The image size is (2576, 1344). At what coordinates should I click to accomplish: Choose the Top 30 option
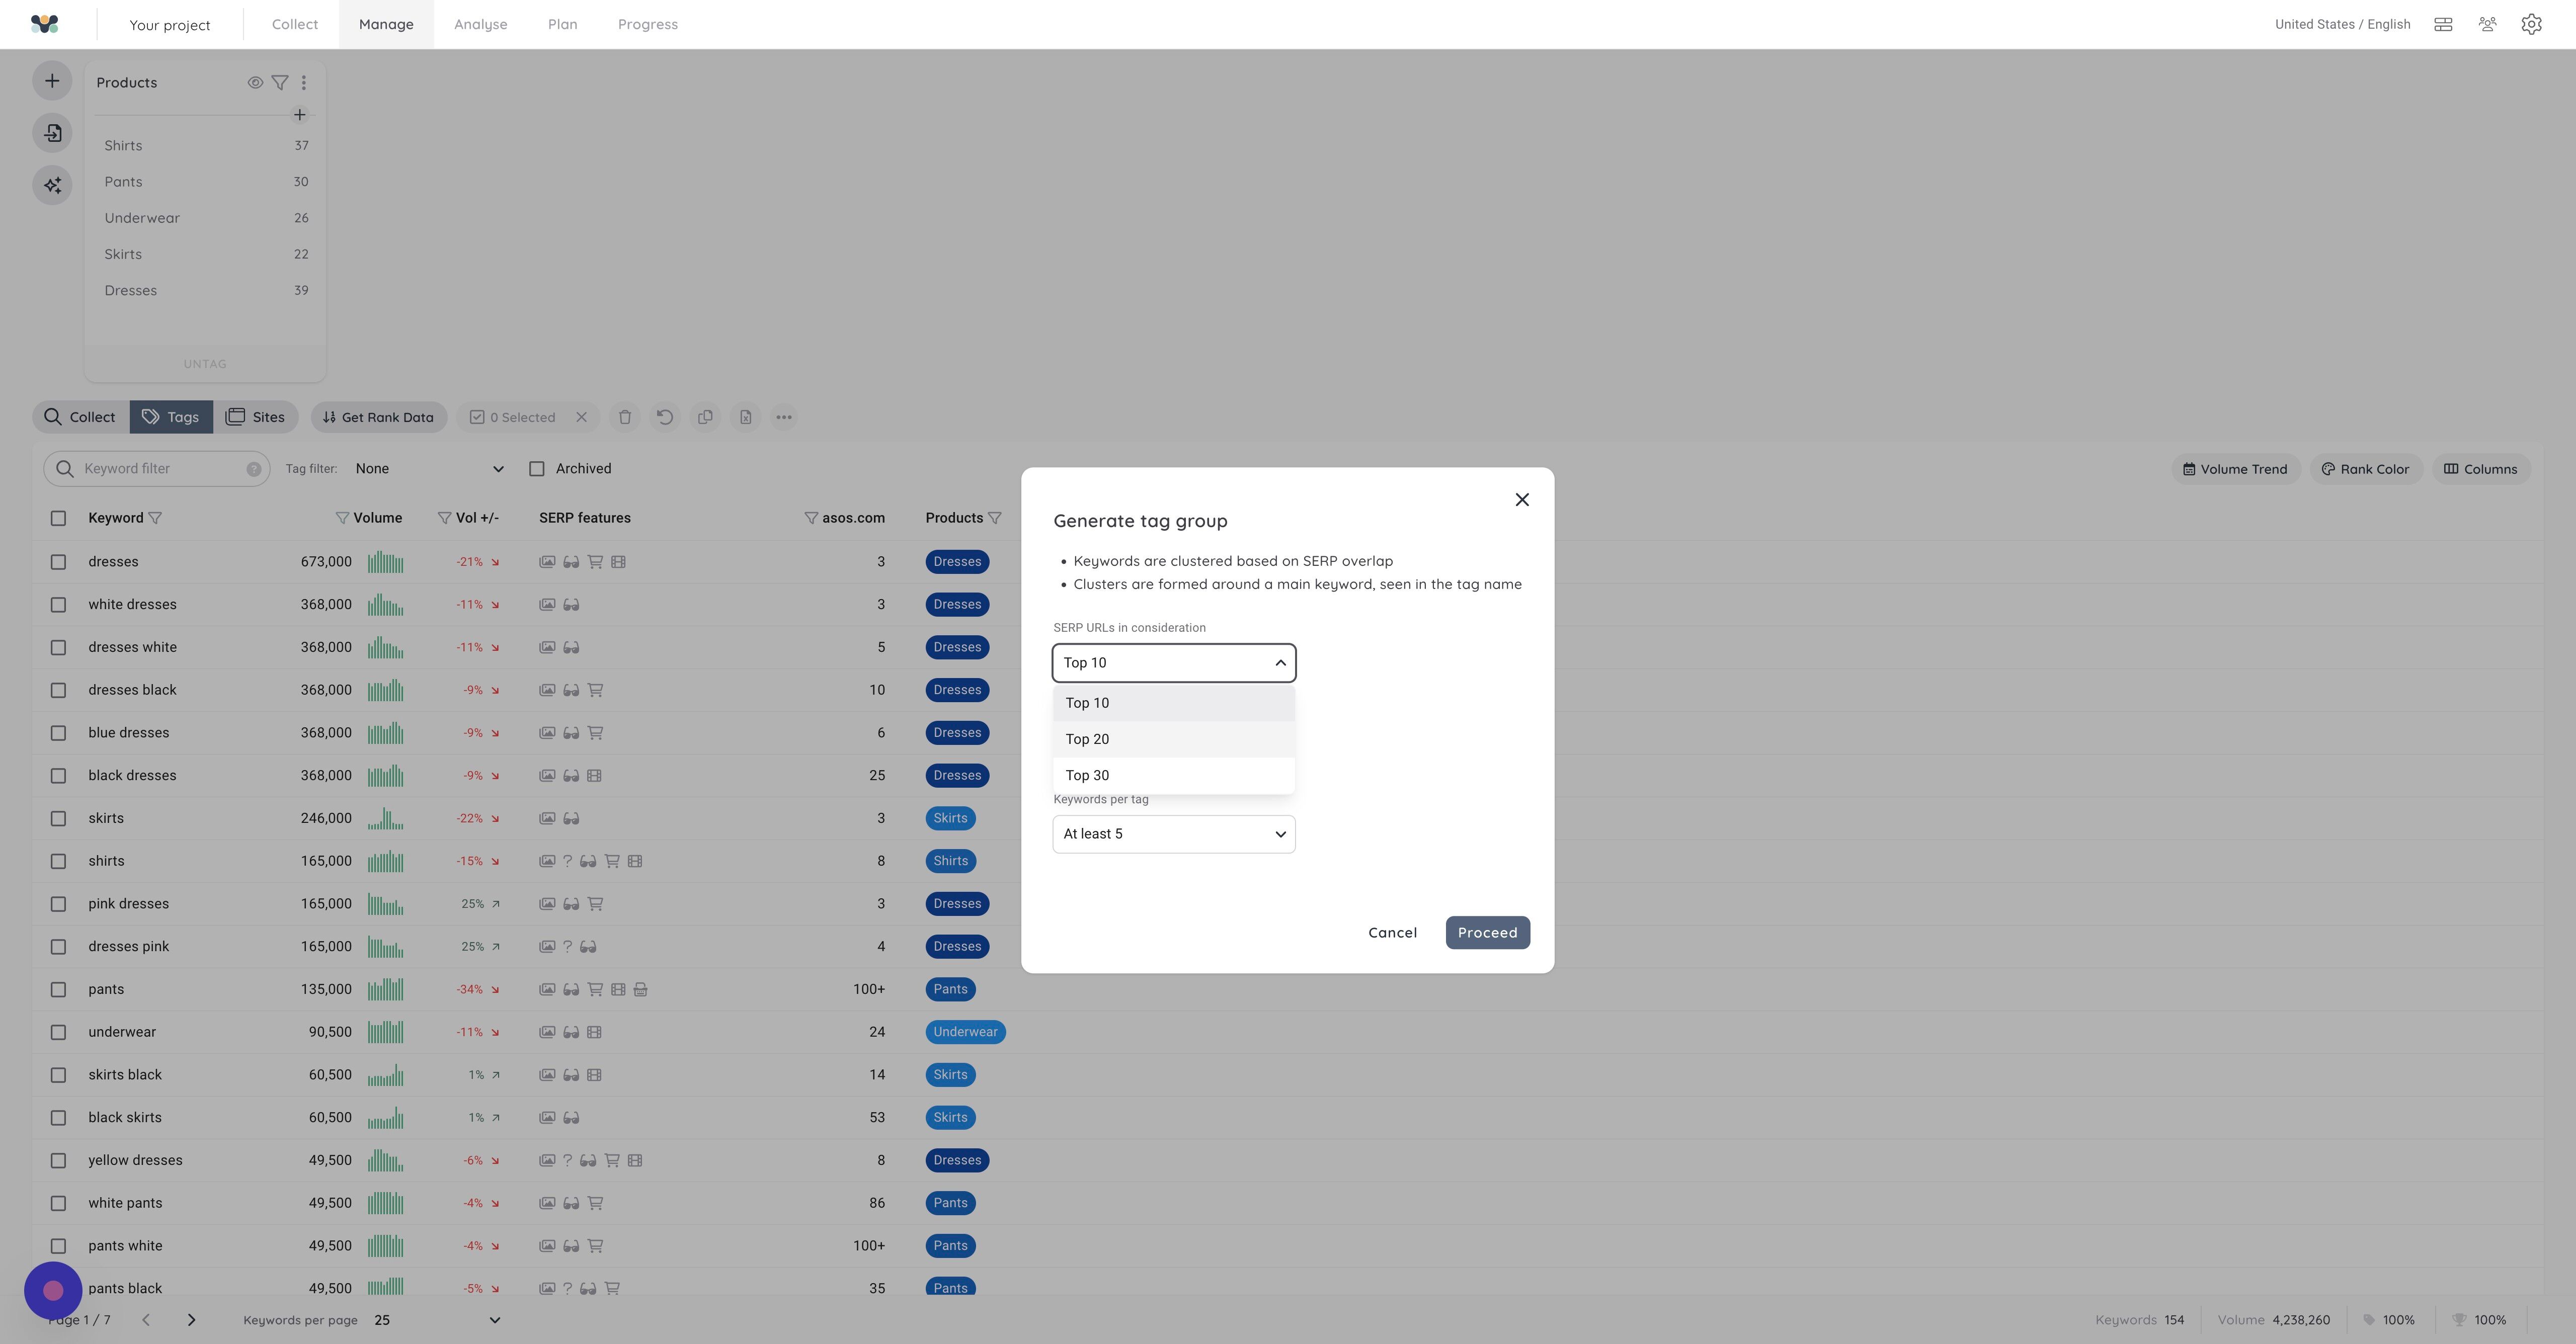coord(1174,775)
